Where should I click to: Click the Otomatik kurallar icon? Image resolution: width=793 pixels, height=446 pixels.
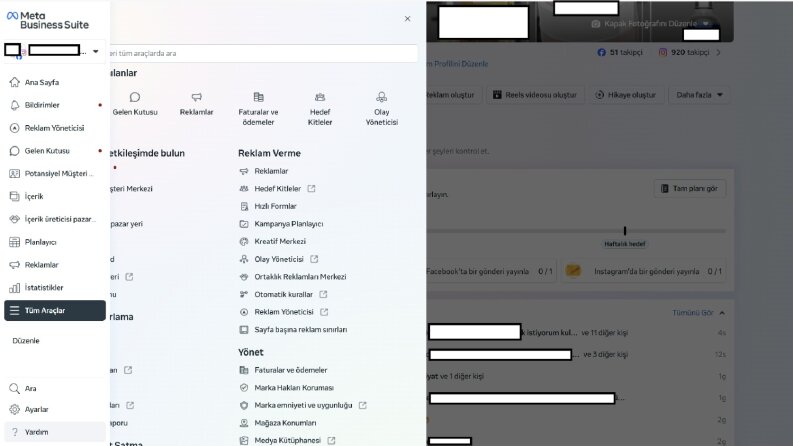244,294
